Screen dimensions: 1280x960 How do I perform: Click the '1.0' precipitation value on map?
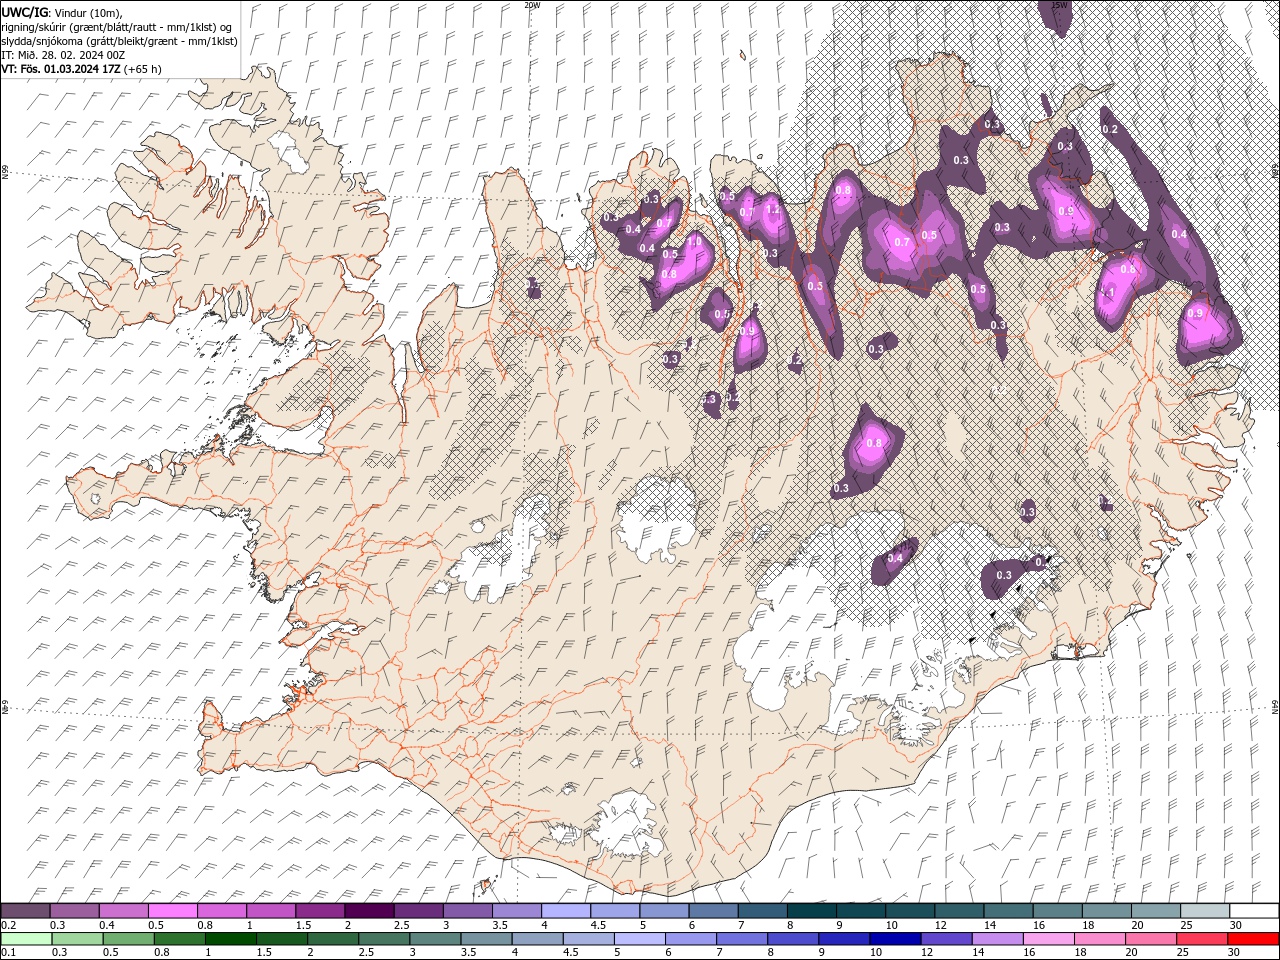click(694, 242)
